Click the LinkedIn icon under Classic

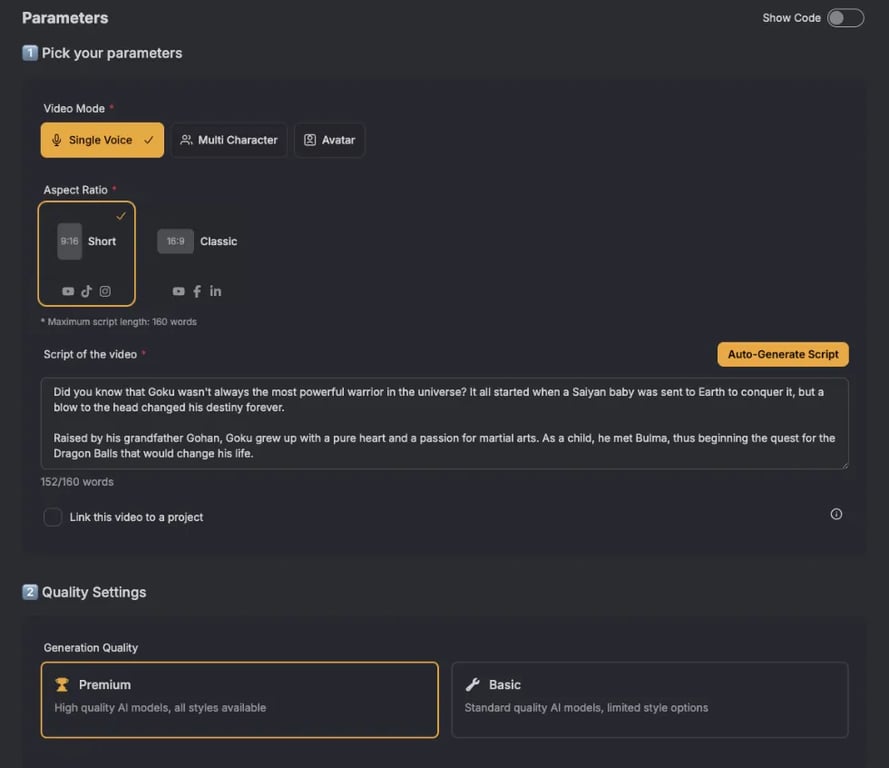point(215,291)
